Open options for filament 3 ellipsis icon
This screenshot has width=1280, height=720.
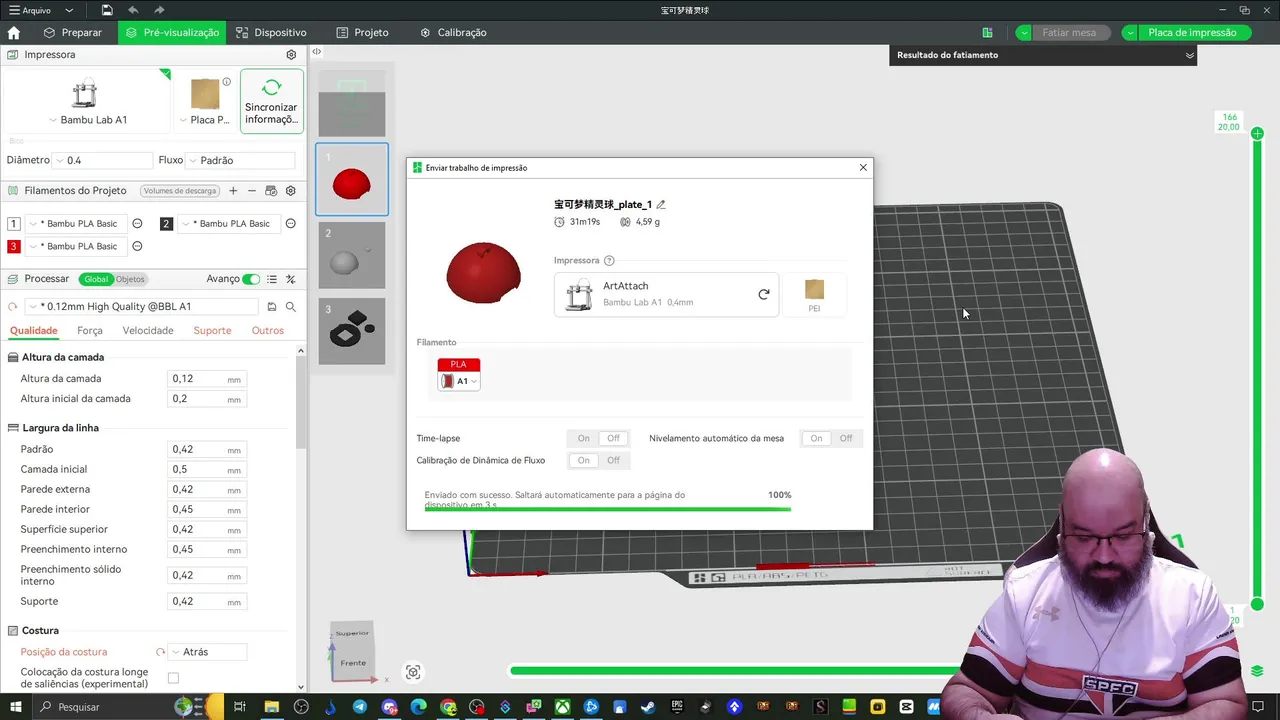pos(138,246)
